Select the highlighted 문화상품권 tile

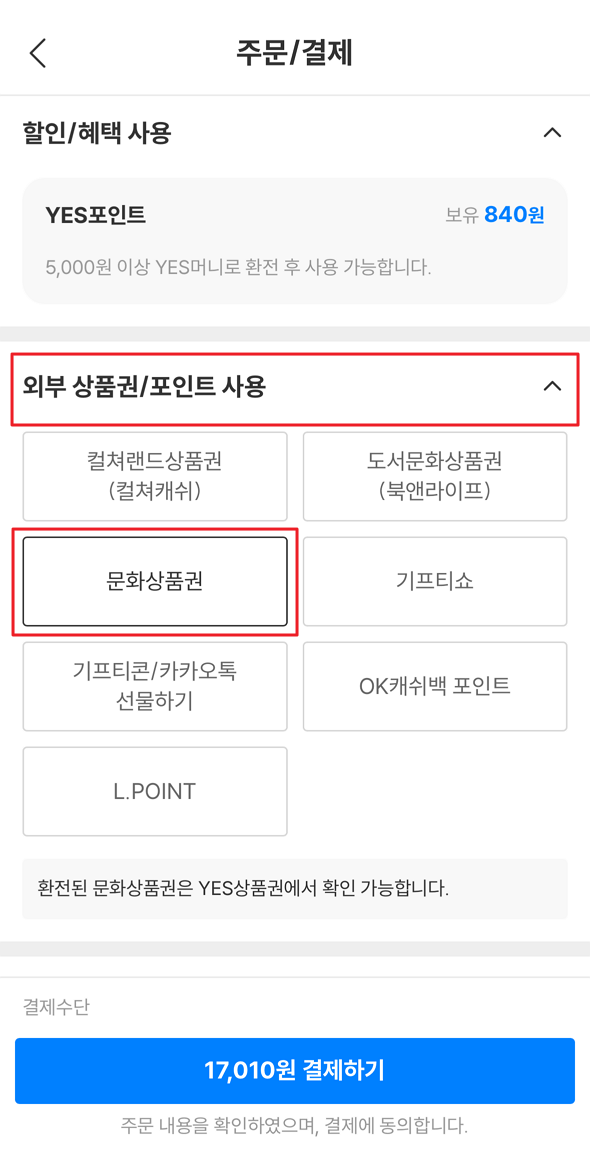tap(154, 581)
